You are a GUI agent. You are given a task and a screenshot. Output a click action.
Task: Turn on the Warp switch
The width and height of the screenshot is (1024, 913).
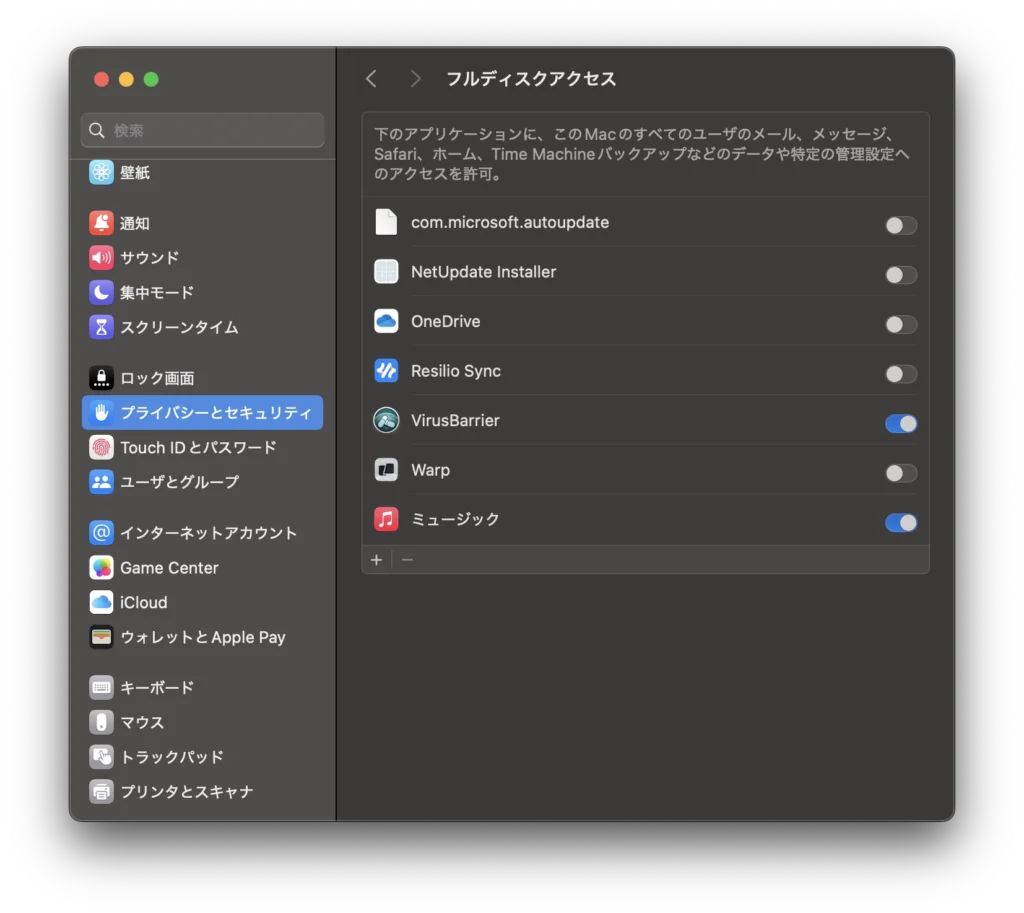coord(901,473)
